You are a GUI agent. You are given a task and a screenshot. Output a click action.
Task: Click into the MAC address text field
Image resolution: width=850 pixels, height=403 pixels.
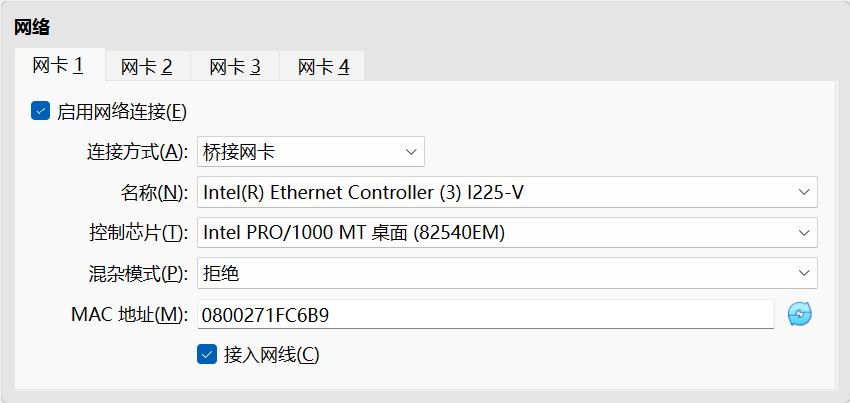coord(486,314)
